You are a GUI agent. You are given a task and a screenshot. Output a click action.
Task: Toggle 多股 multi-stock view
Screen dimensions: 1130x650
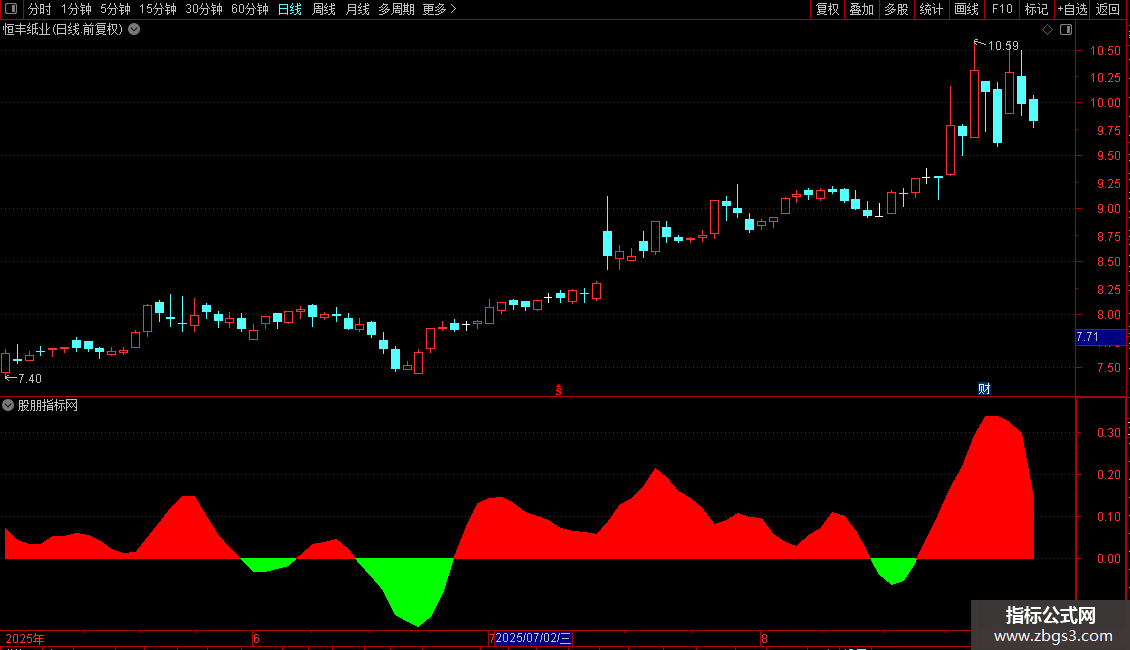tap(896, 9)
